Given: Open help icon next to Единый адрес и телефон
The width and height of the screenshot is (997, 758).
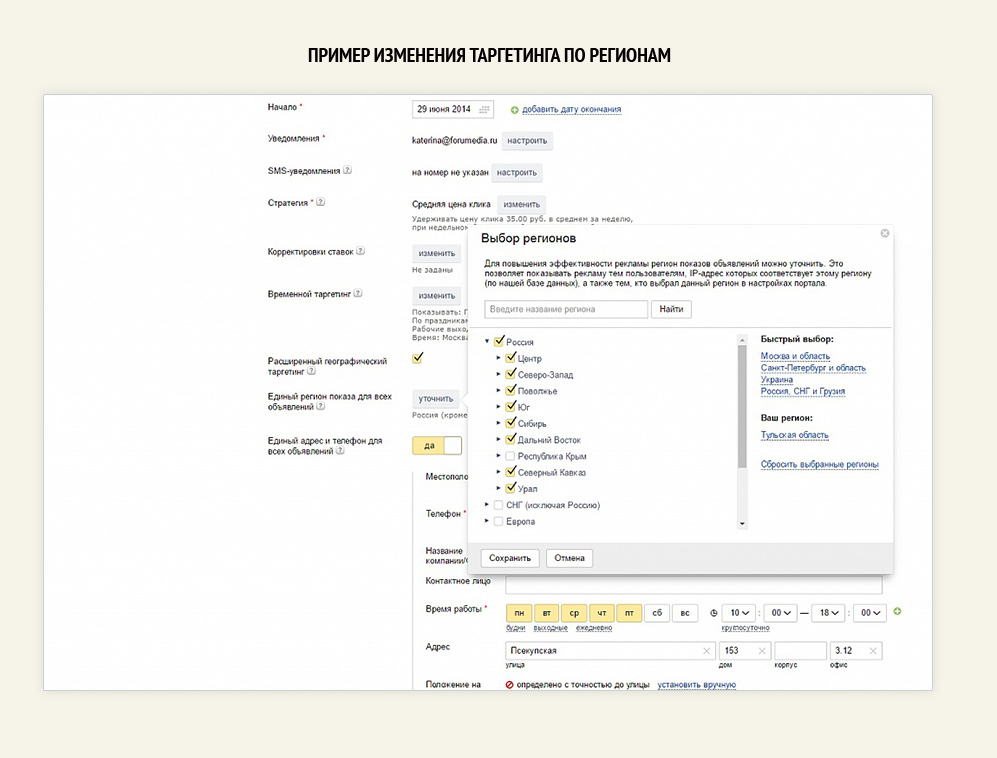Looking at the screenshot, I should pos(340,450).
